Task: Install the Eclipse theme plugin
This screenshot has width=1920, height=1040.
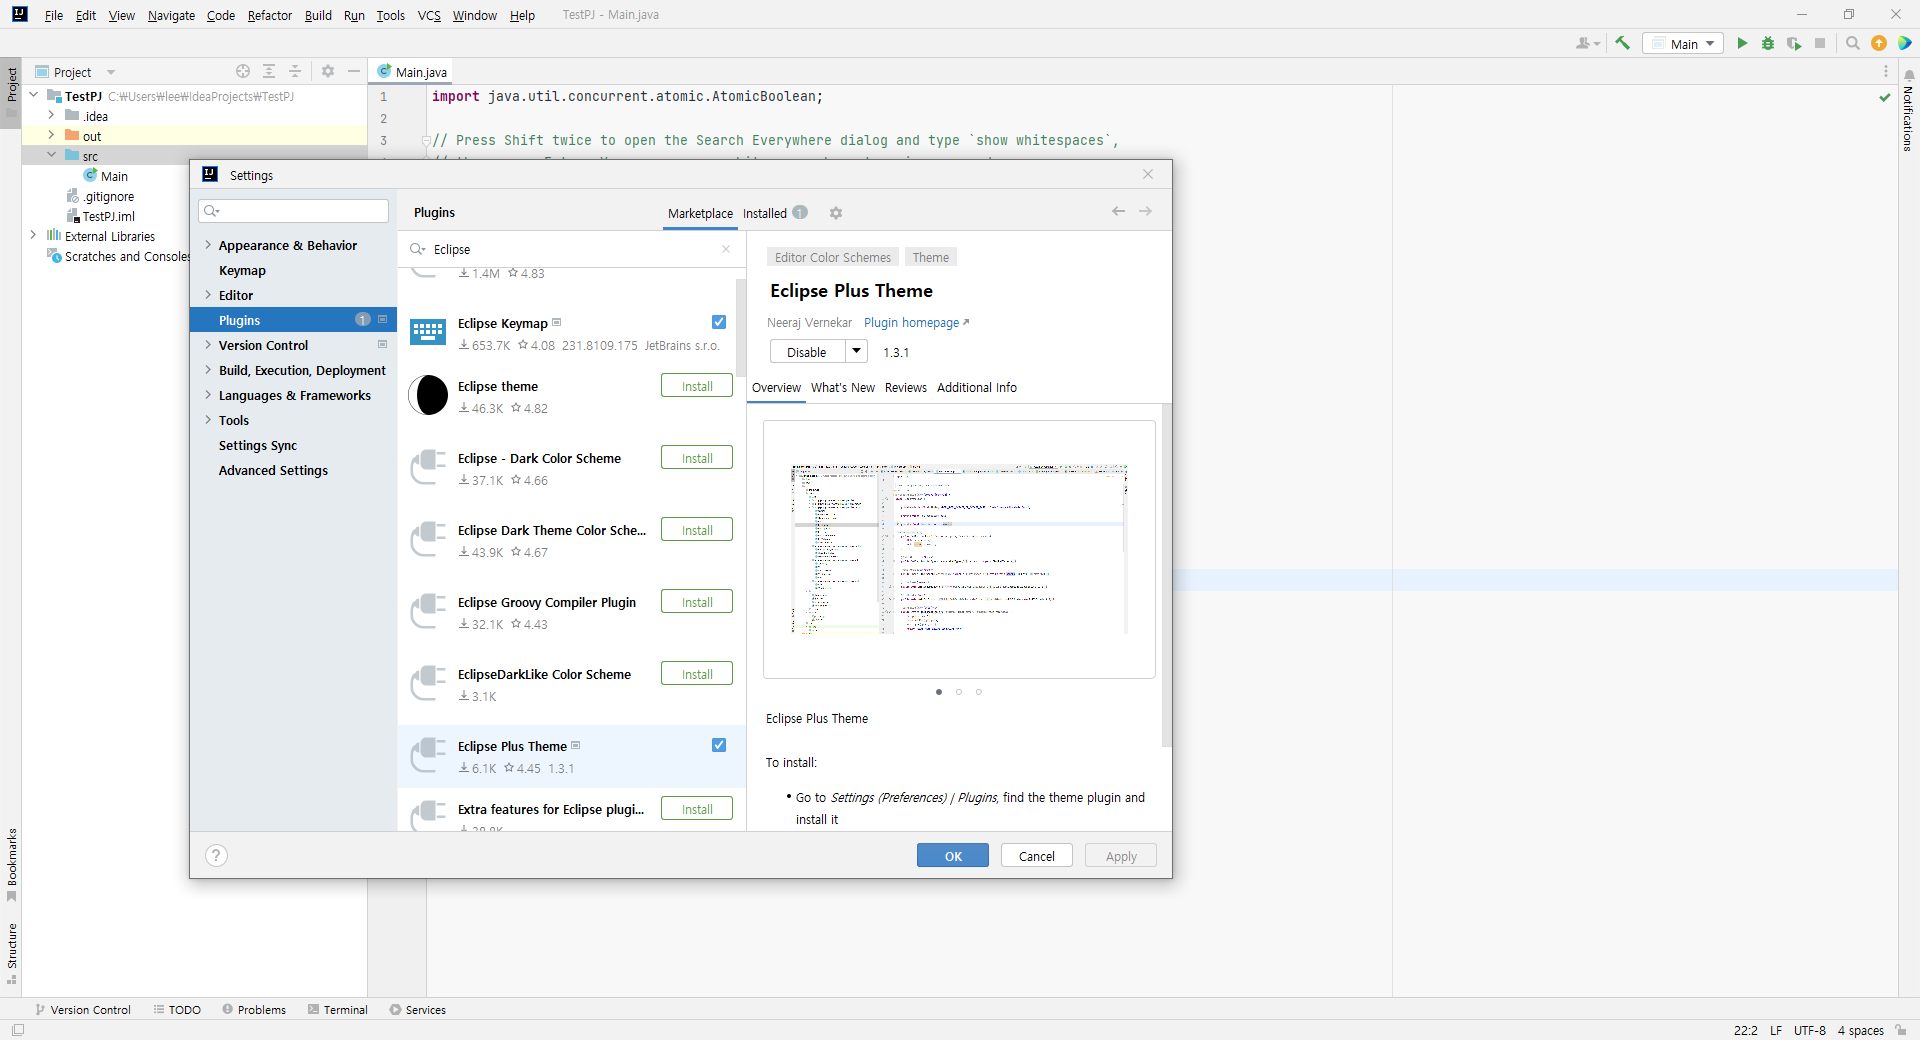Action: (x=697, y=386)
